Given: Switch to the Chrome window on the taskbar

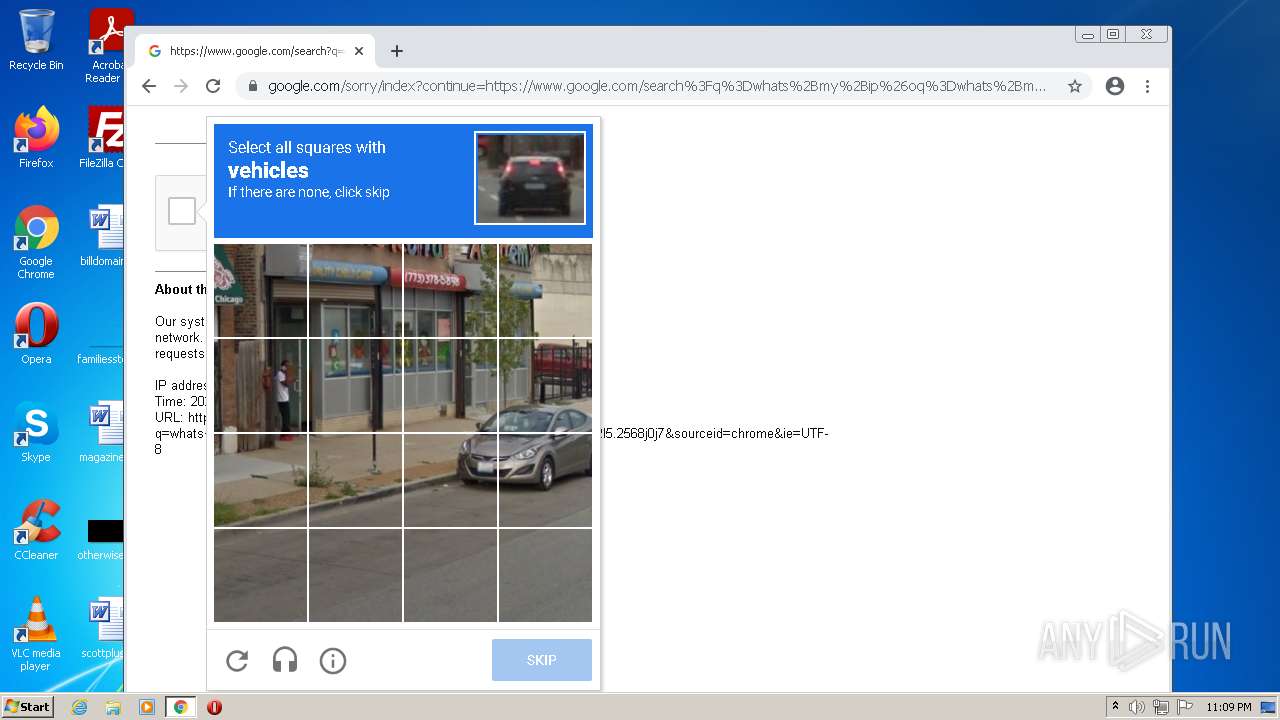Looking at the screenshot, I should (180, 707).
